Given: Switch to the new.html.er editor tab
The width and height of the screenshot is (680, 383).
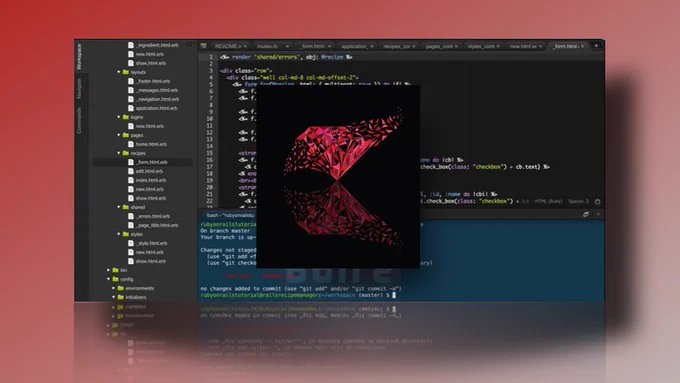Looking at the screenshot, I should tap(523, 46).
